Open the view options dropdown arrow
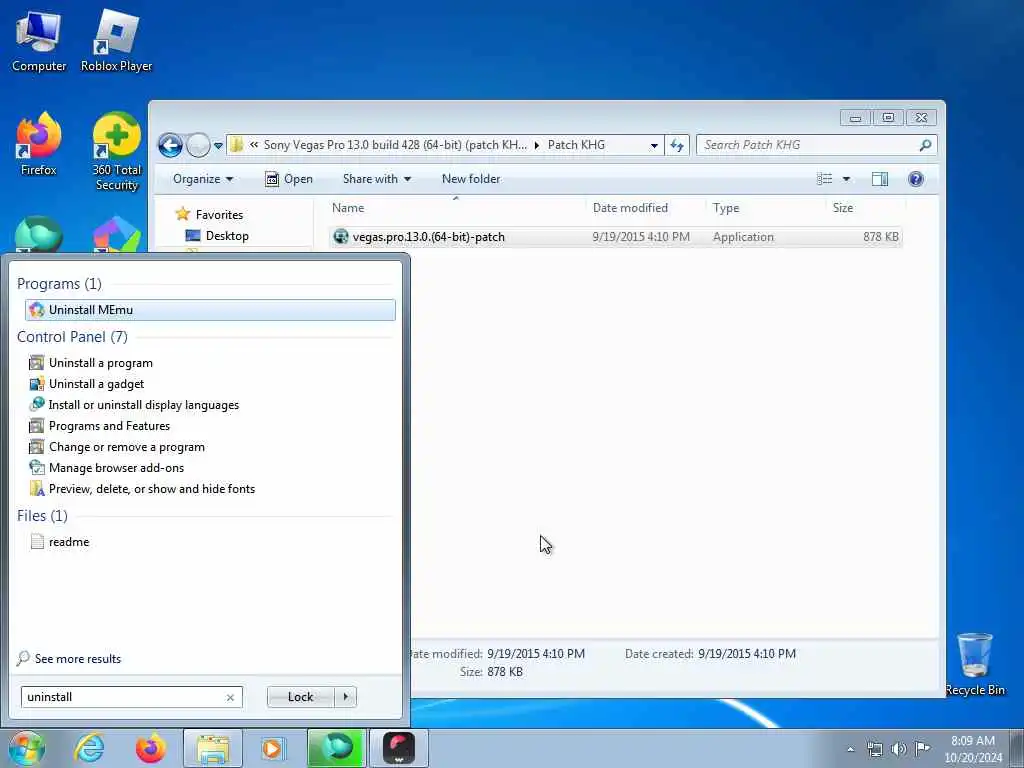Viewport: 1024px width, 768px height. [846, 179]
